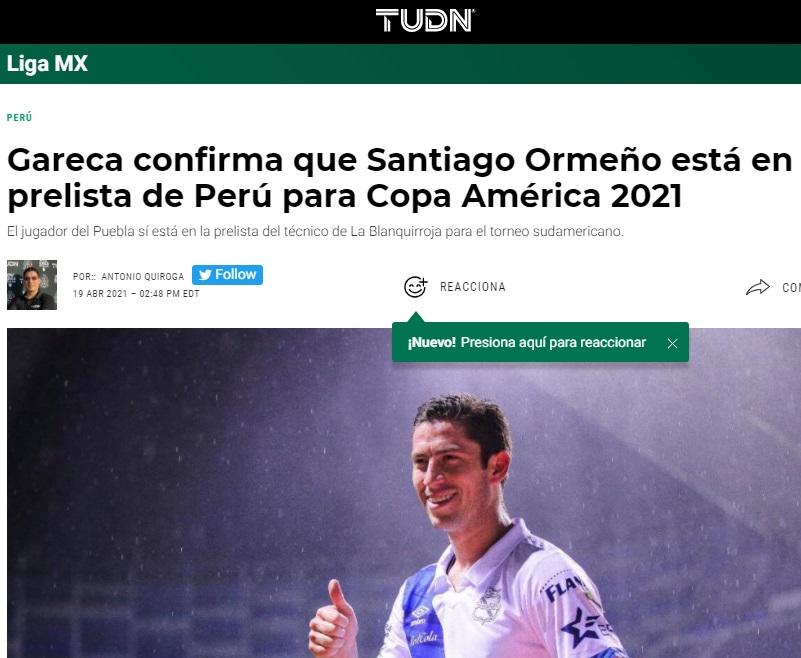Click the POR:: byline label
The height and width of the screenshot is (658, 801).
[84, 276]
